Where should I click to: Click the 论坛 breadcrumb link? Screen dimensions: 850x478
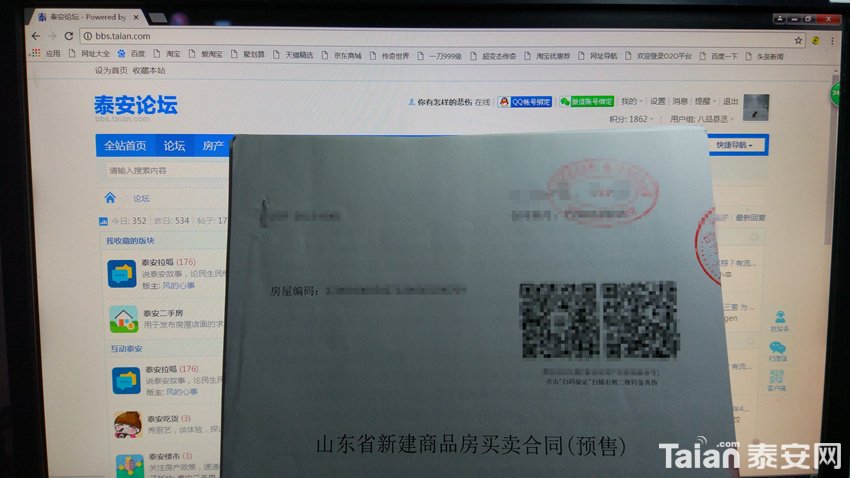point(141,198)
